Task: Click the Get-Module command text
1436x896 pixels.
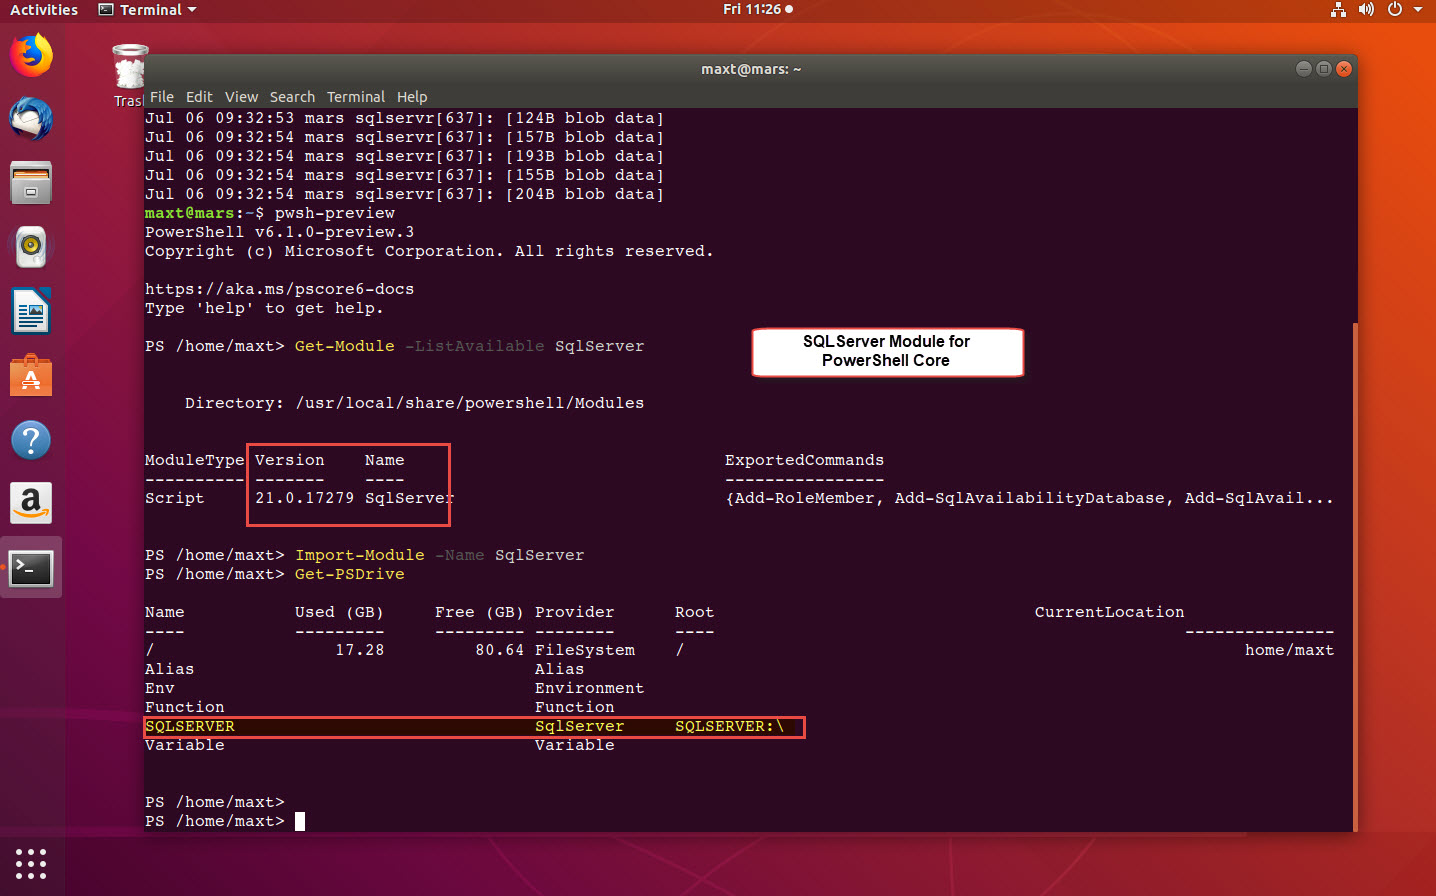Action: click(344, 346)
